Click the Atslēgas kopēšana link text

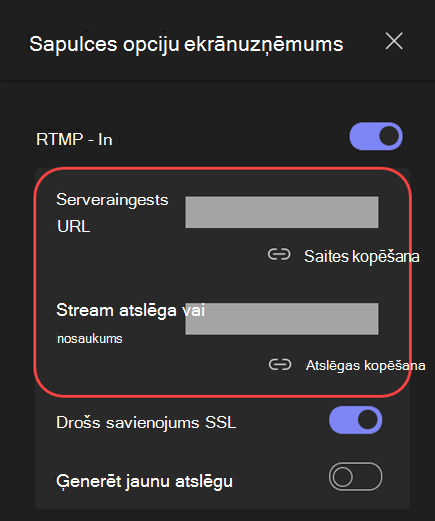click(x=366, y=365)
